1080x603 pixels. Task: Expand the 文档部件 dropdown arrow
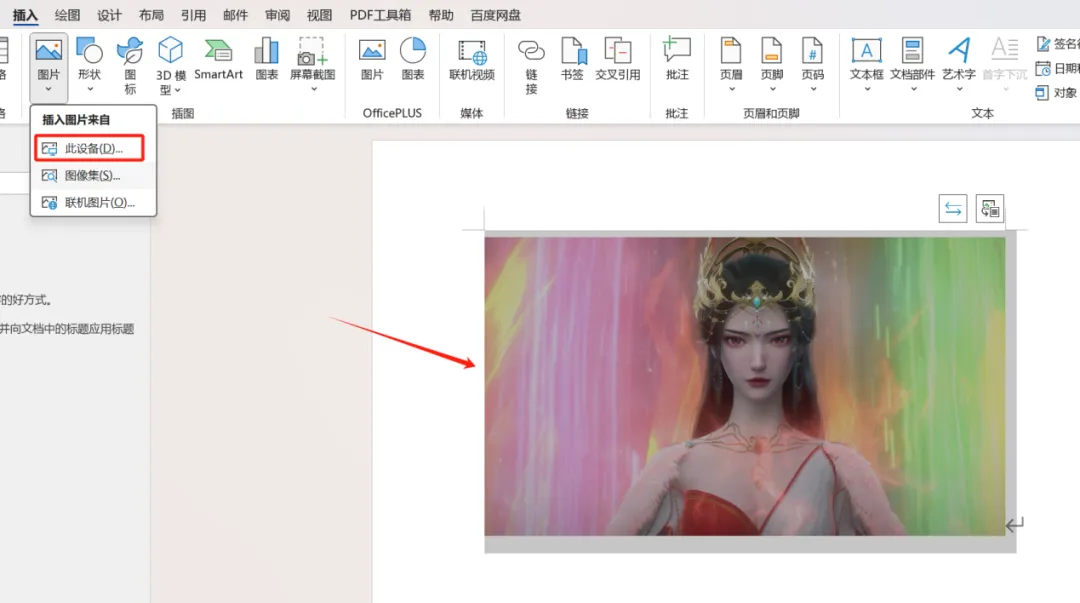tap(913, 89)
